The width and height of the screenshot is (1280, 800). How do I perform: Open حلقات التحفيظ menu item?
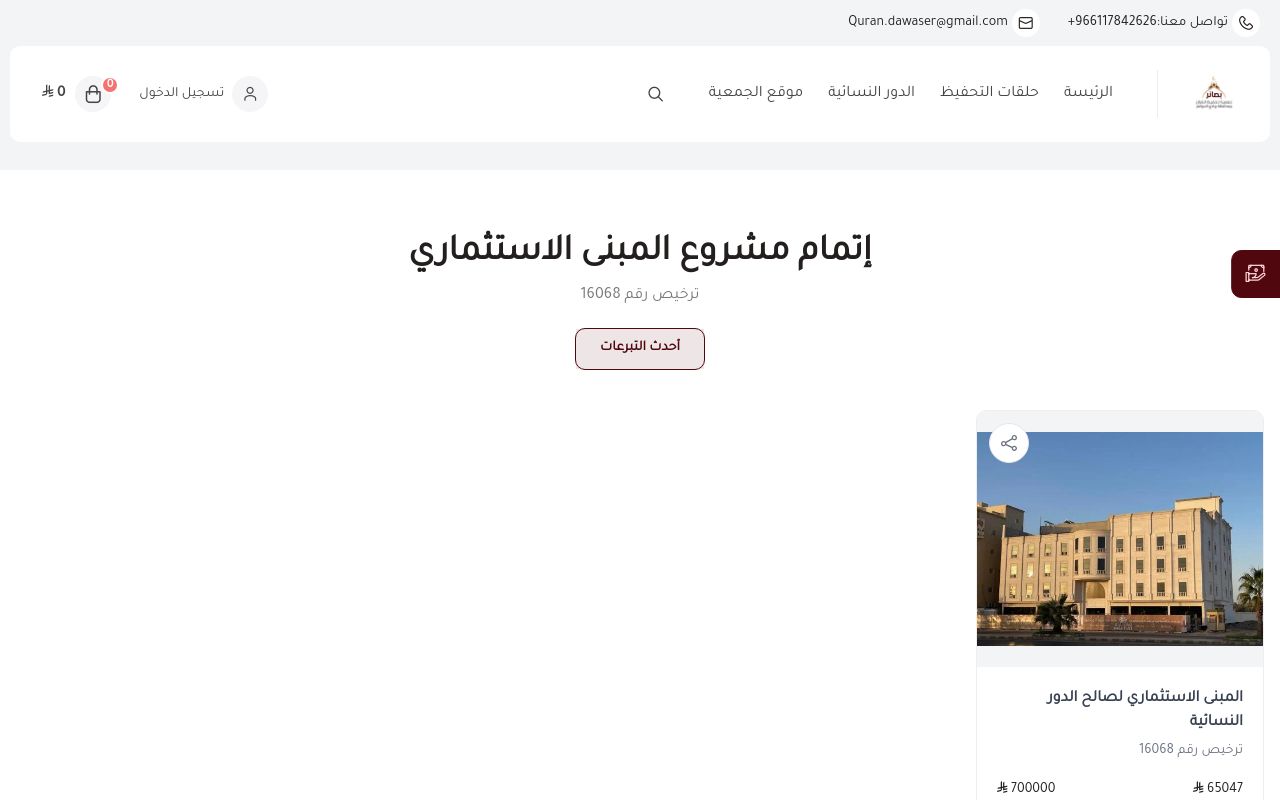click(989, 93)
